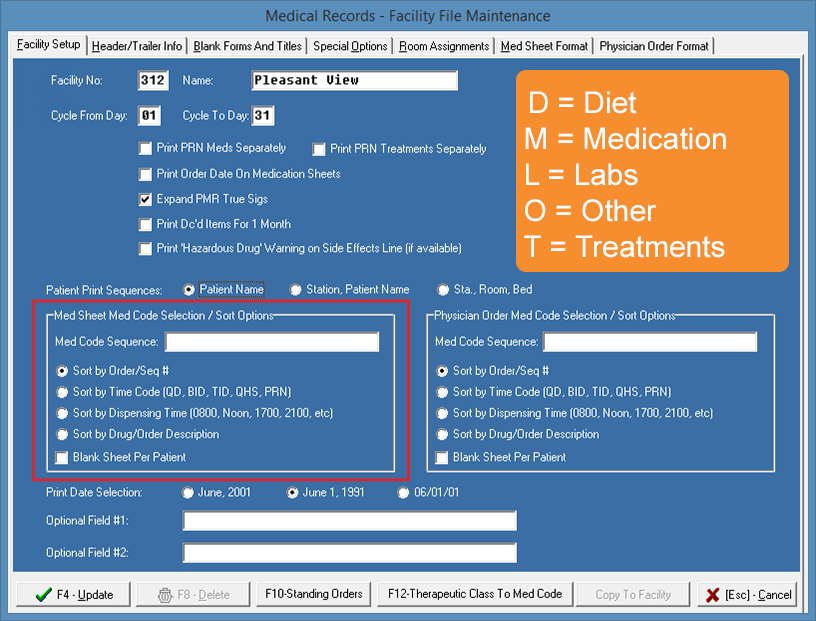
Task: Choose Sort by Drug/Order Description for Physician Order
Action: [x=443, y=435]
